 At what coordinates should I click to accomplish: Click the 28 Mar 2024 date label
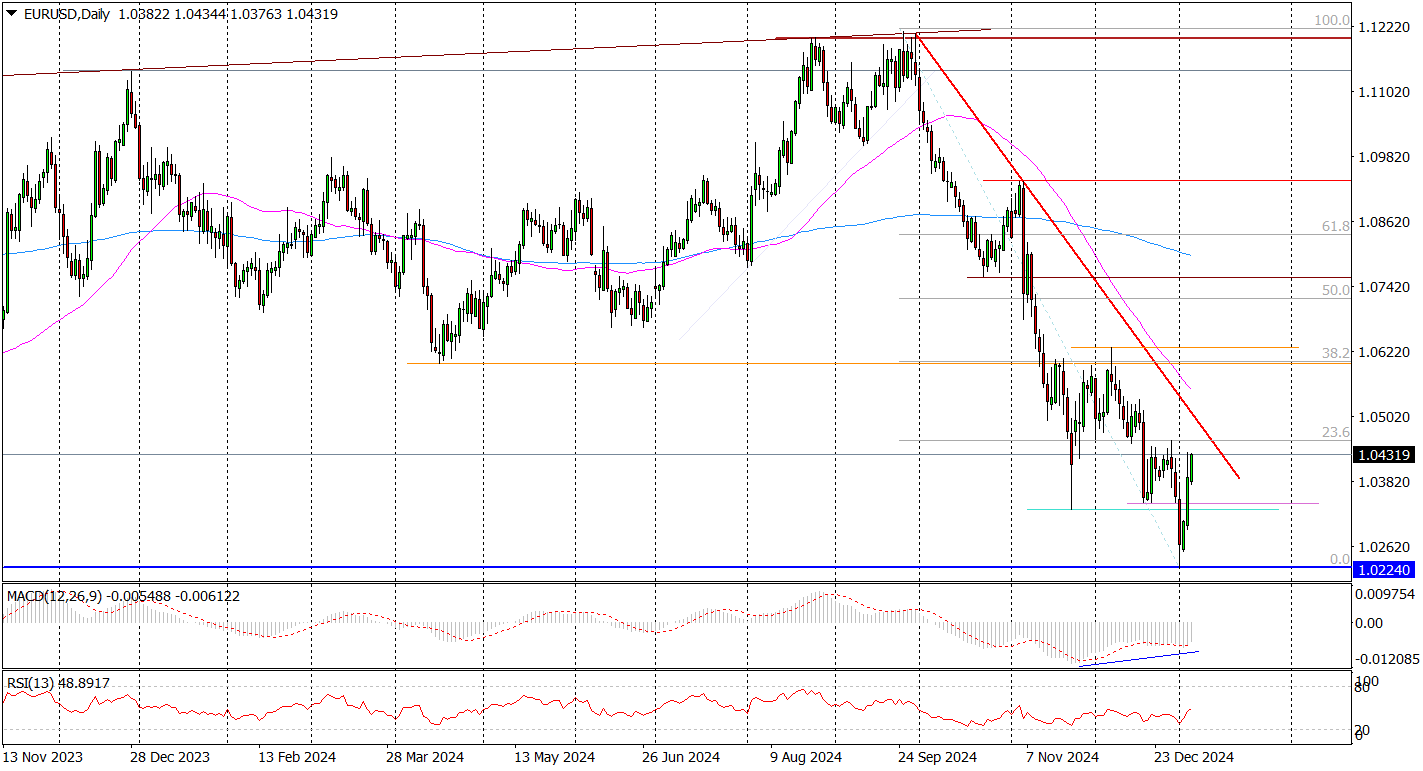pos(424,758)
